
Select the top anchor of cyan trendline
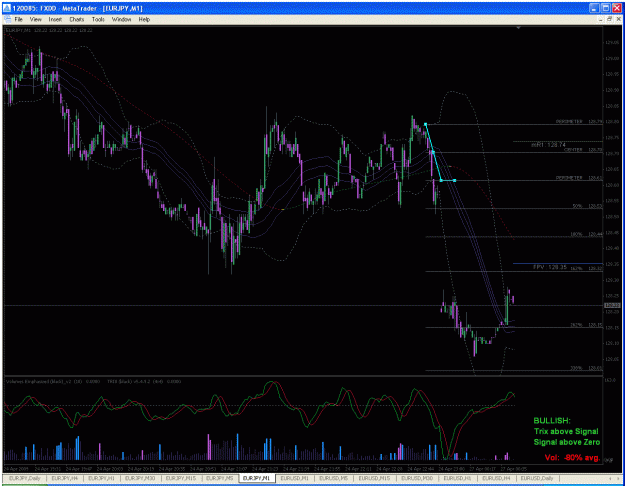click(425, 124)
